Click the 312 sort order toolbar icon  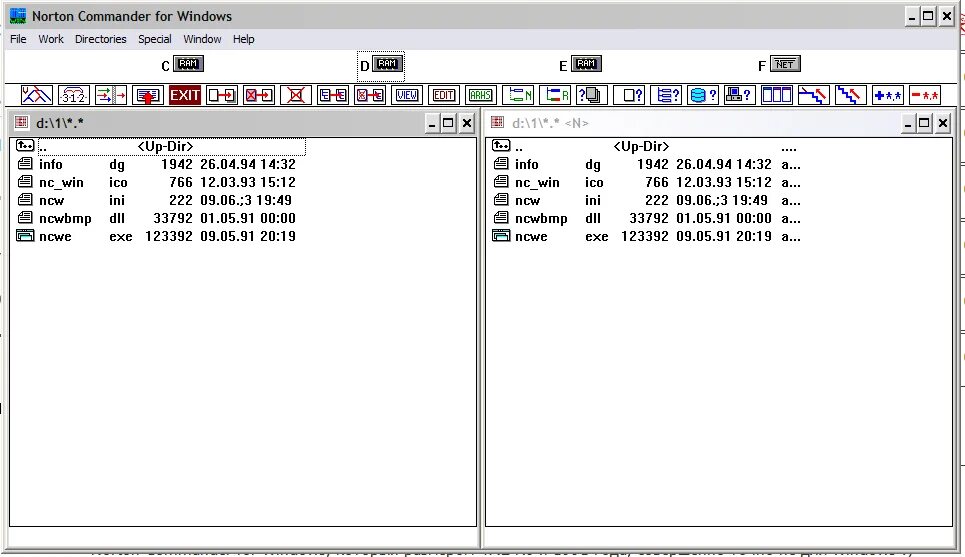pos(74,95)
